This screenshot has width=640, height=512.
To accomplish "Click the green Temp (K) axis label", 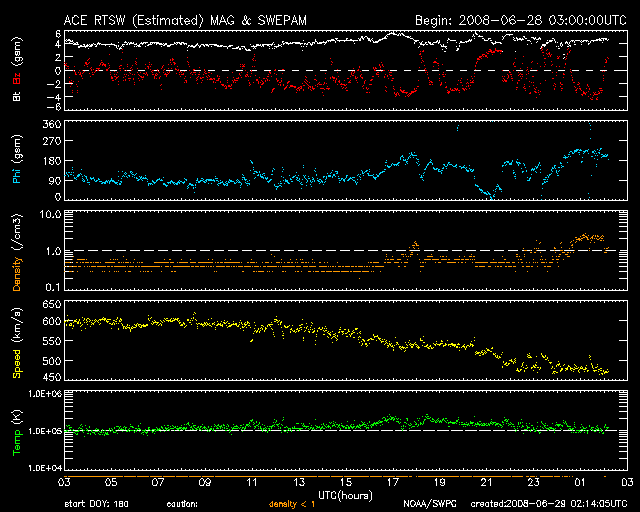I will (x=16, y=431).
